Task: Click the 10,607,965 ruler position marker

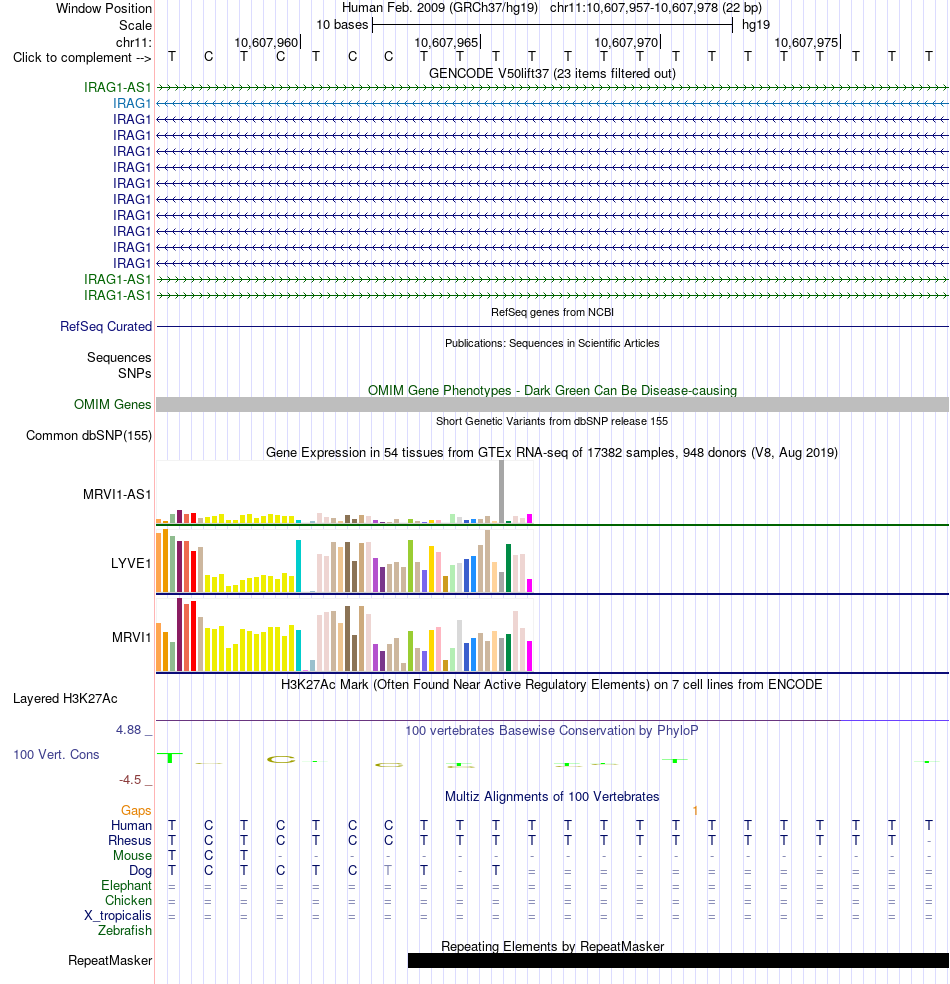Action: point(447,43)
